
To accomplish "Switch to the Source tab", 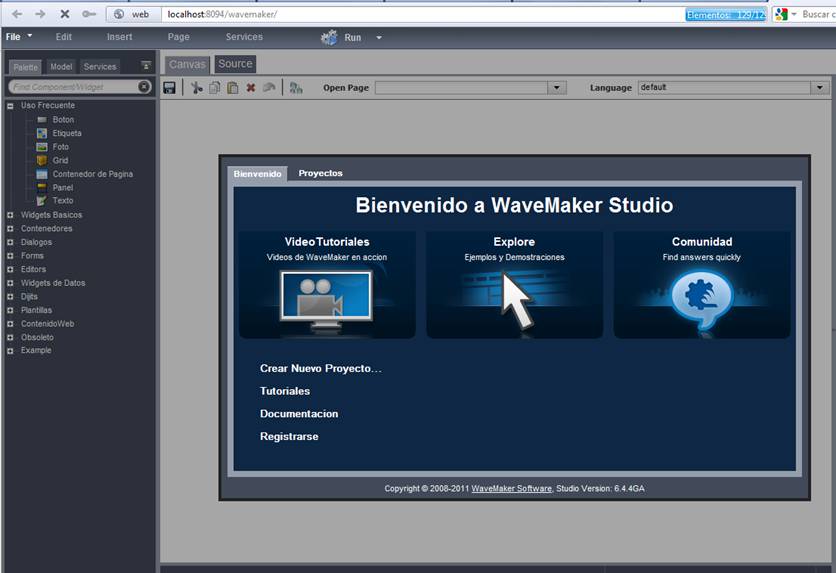I will pos(235,64).
